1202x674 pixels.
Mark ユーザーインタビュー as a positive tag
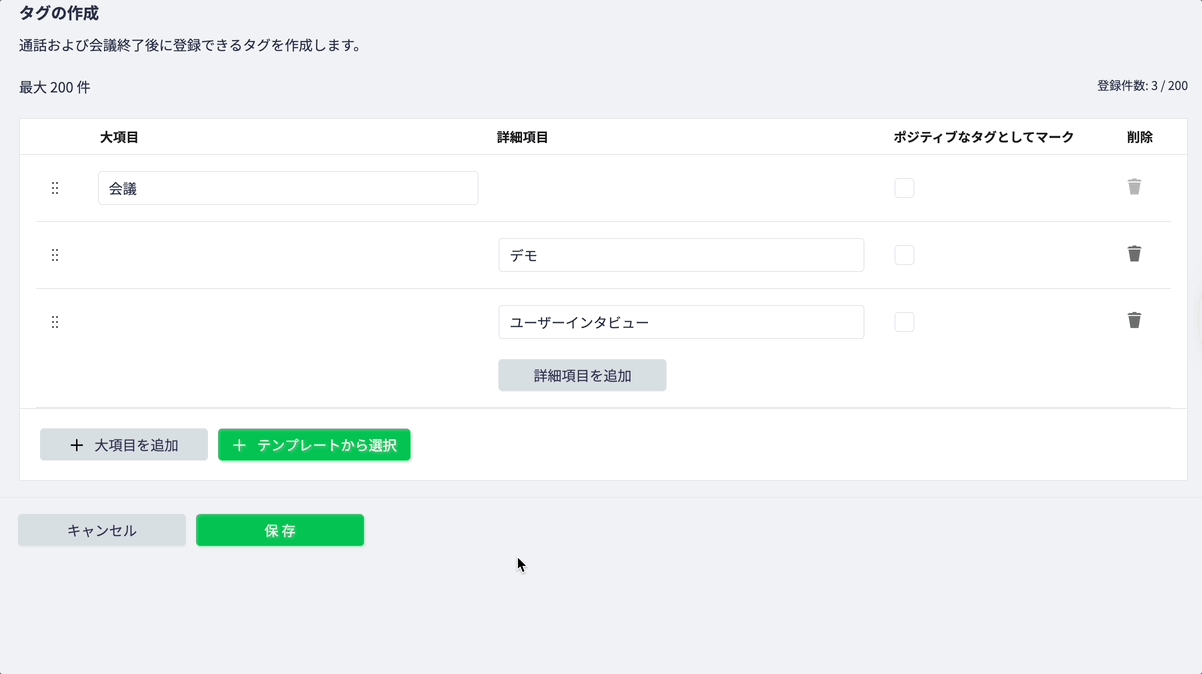(904, 322)
